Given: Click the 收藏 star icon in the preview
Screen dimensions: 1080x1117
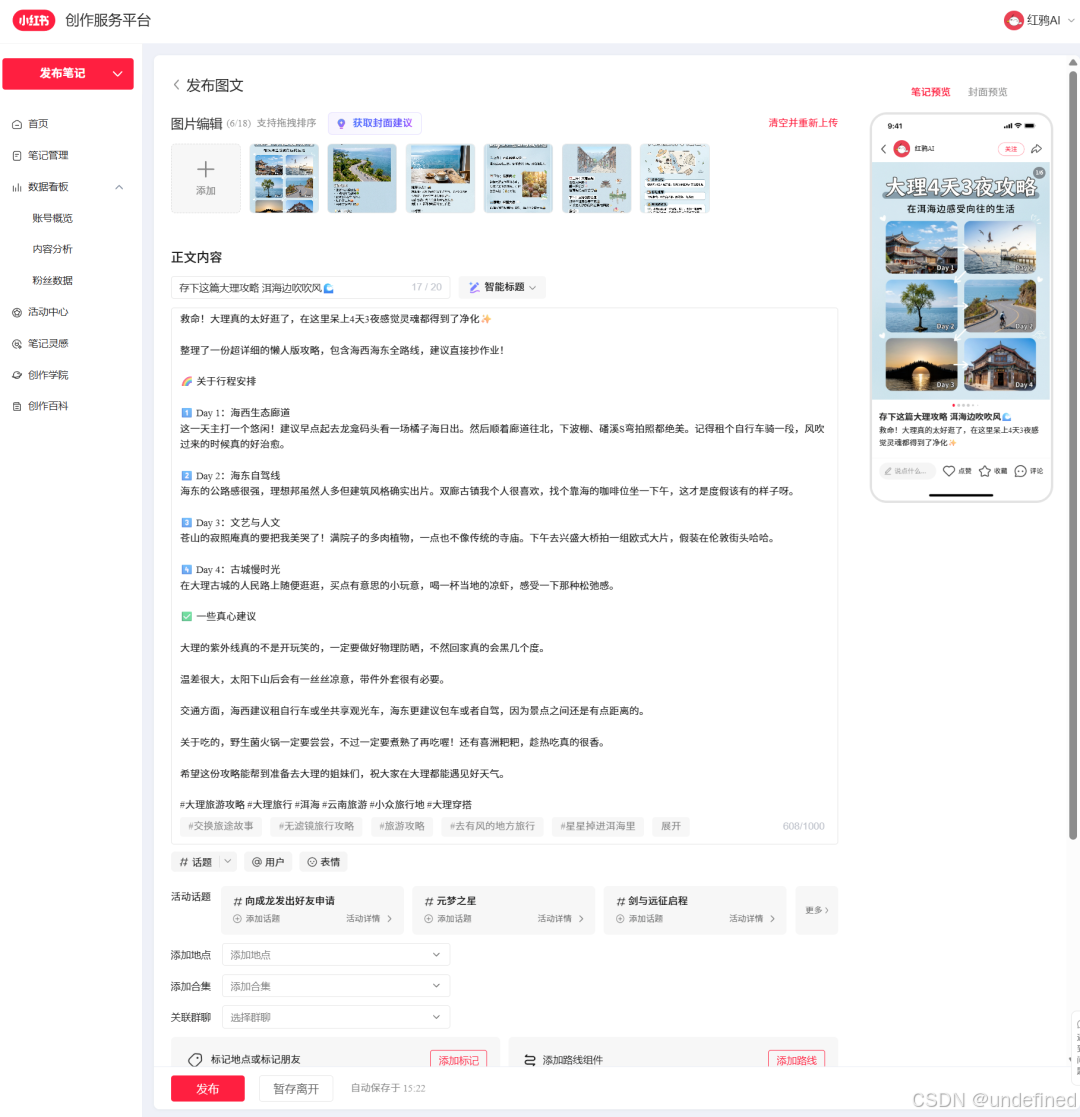Looking at the screenshot, I should pos(985,470).
